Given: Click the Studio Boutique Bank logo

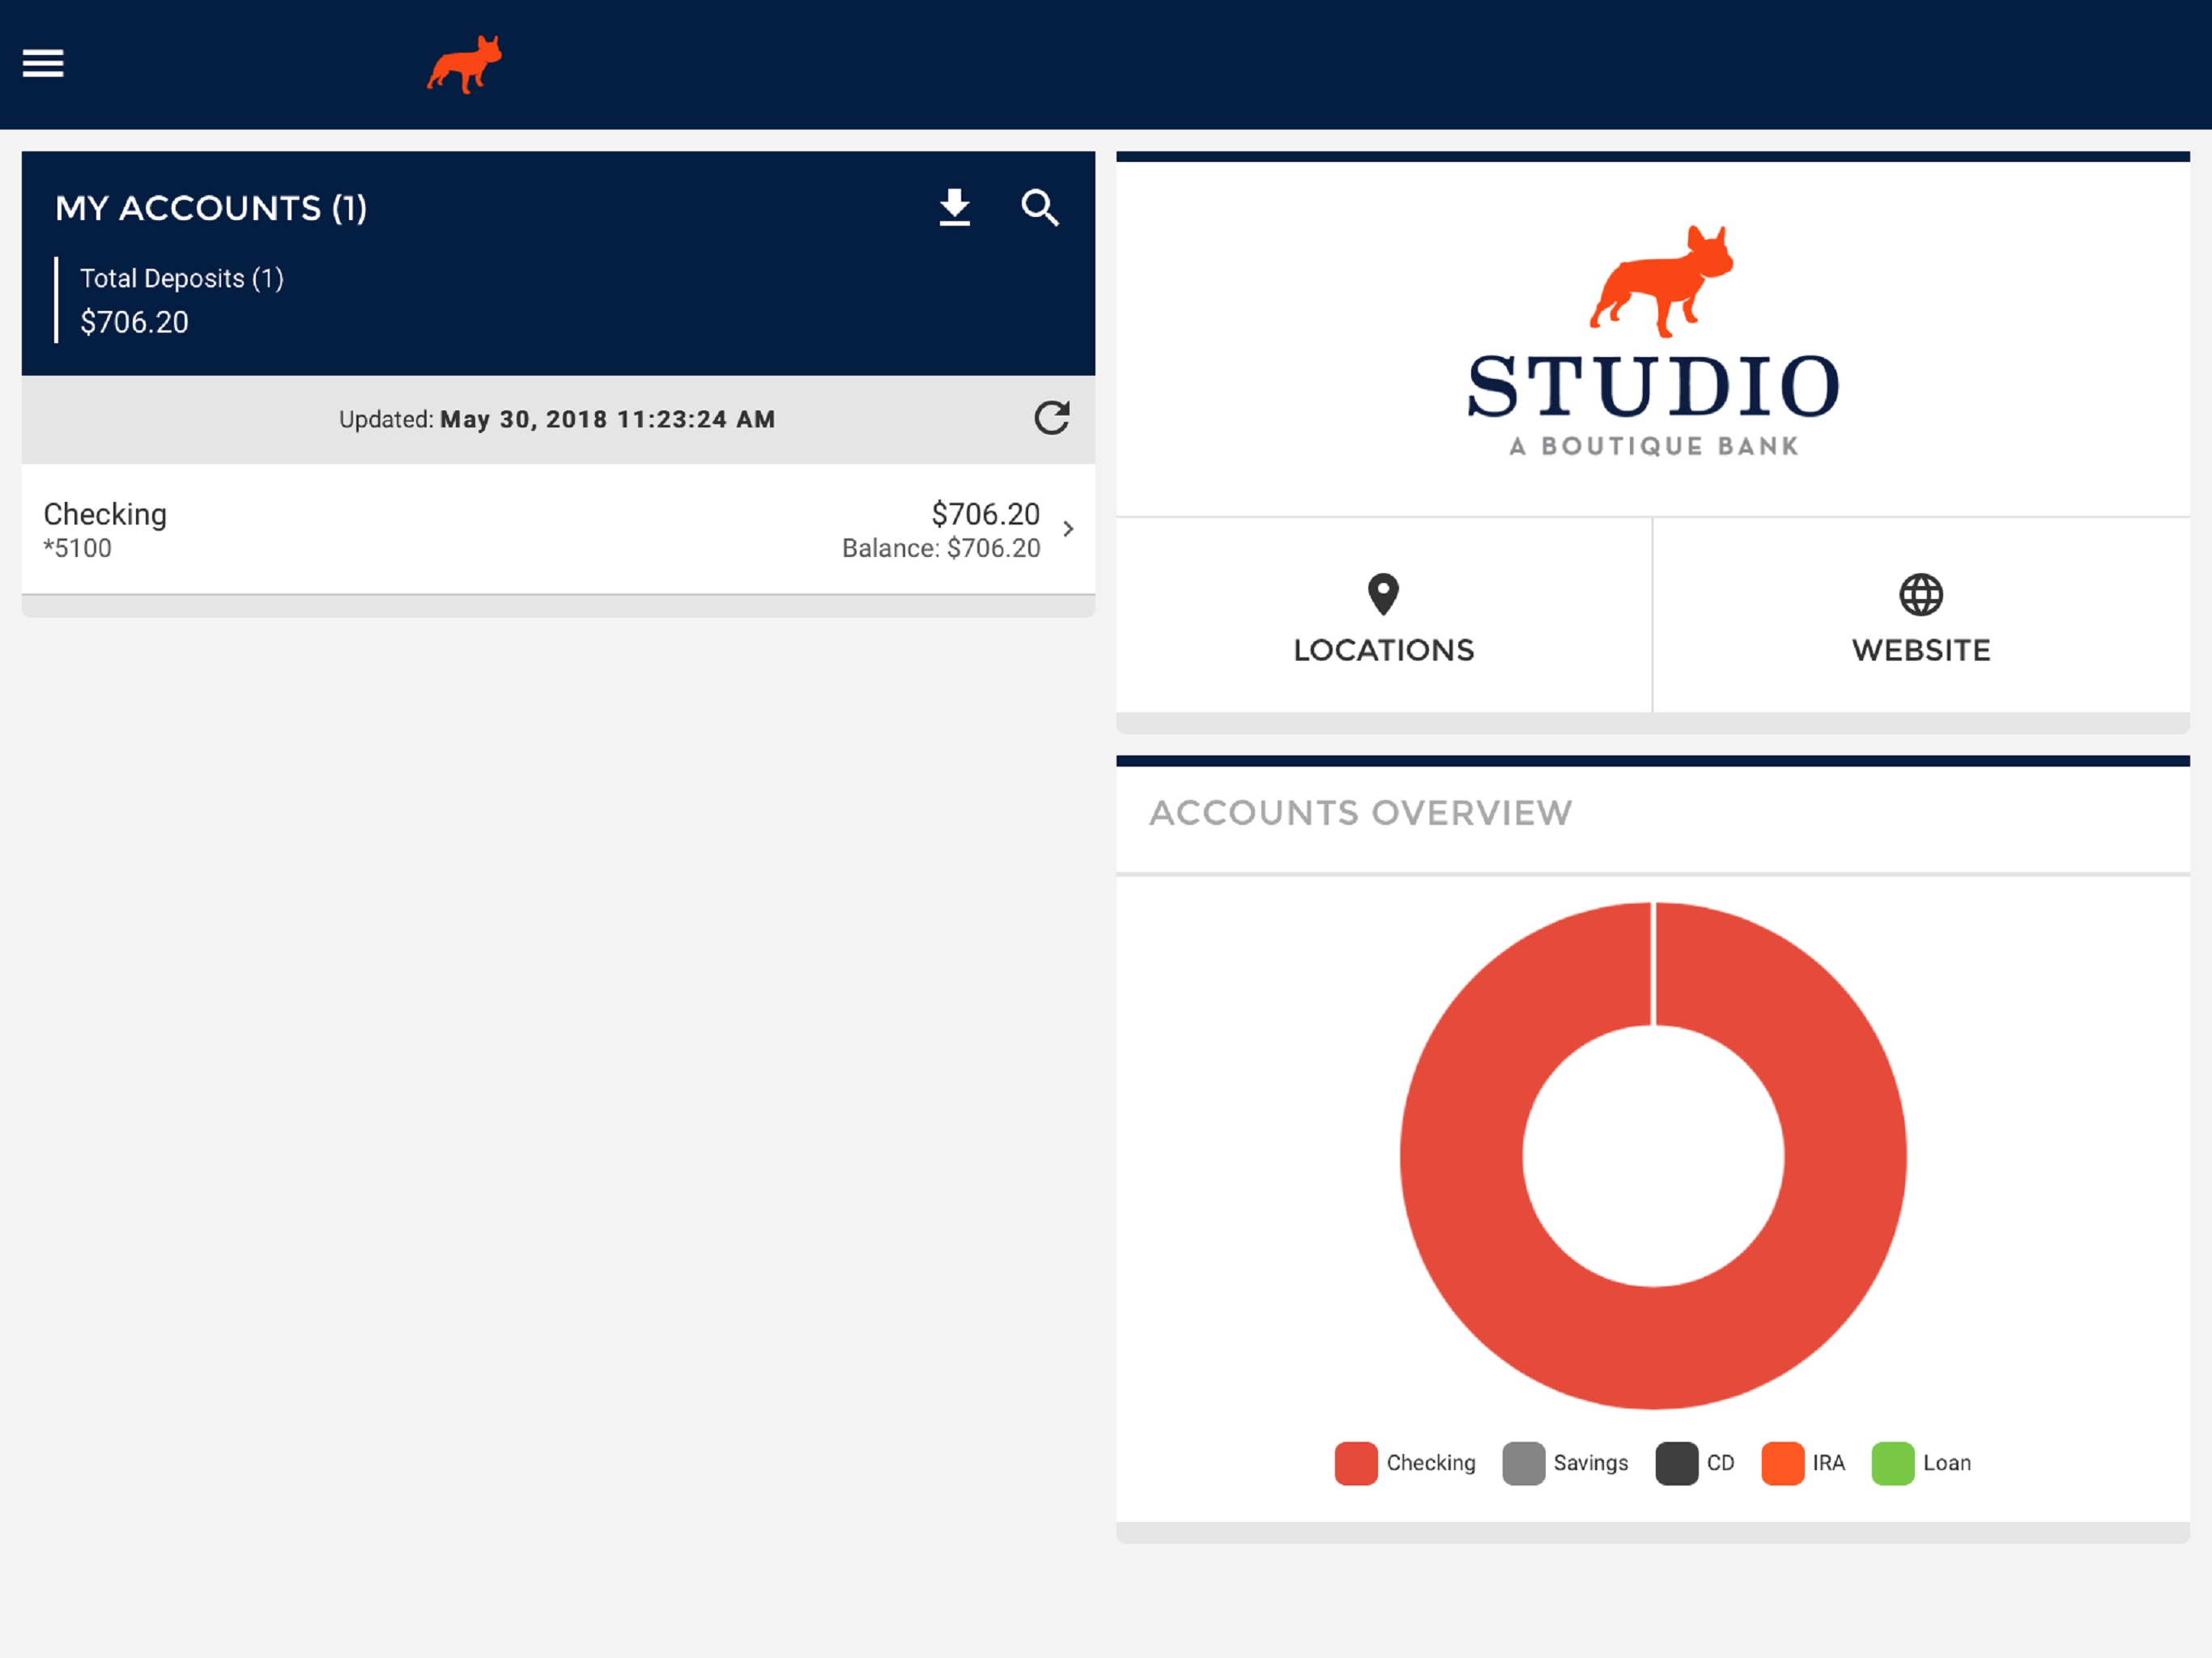Looking at the screenshot, I should click(1653, 341).
